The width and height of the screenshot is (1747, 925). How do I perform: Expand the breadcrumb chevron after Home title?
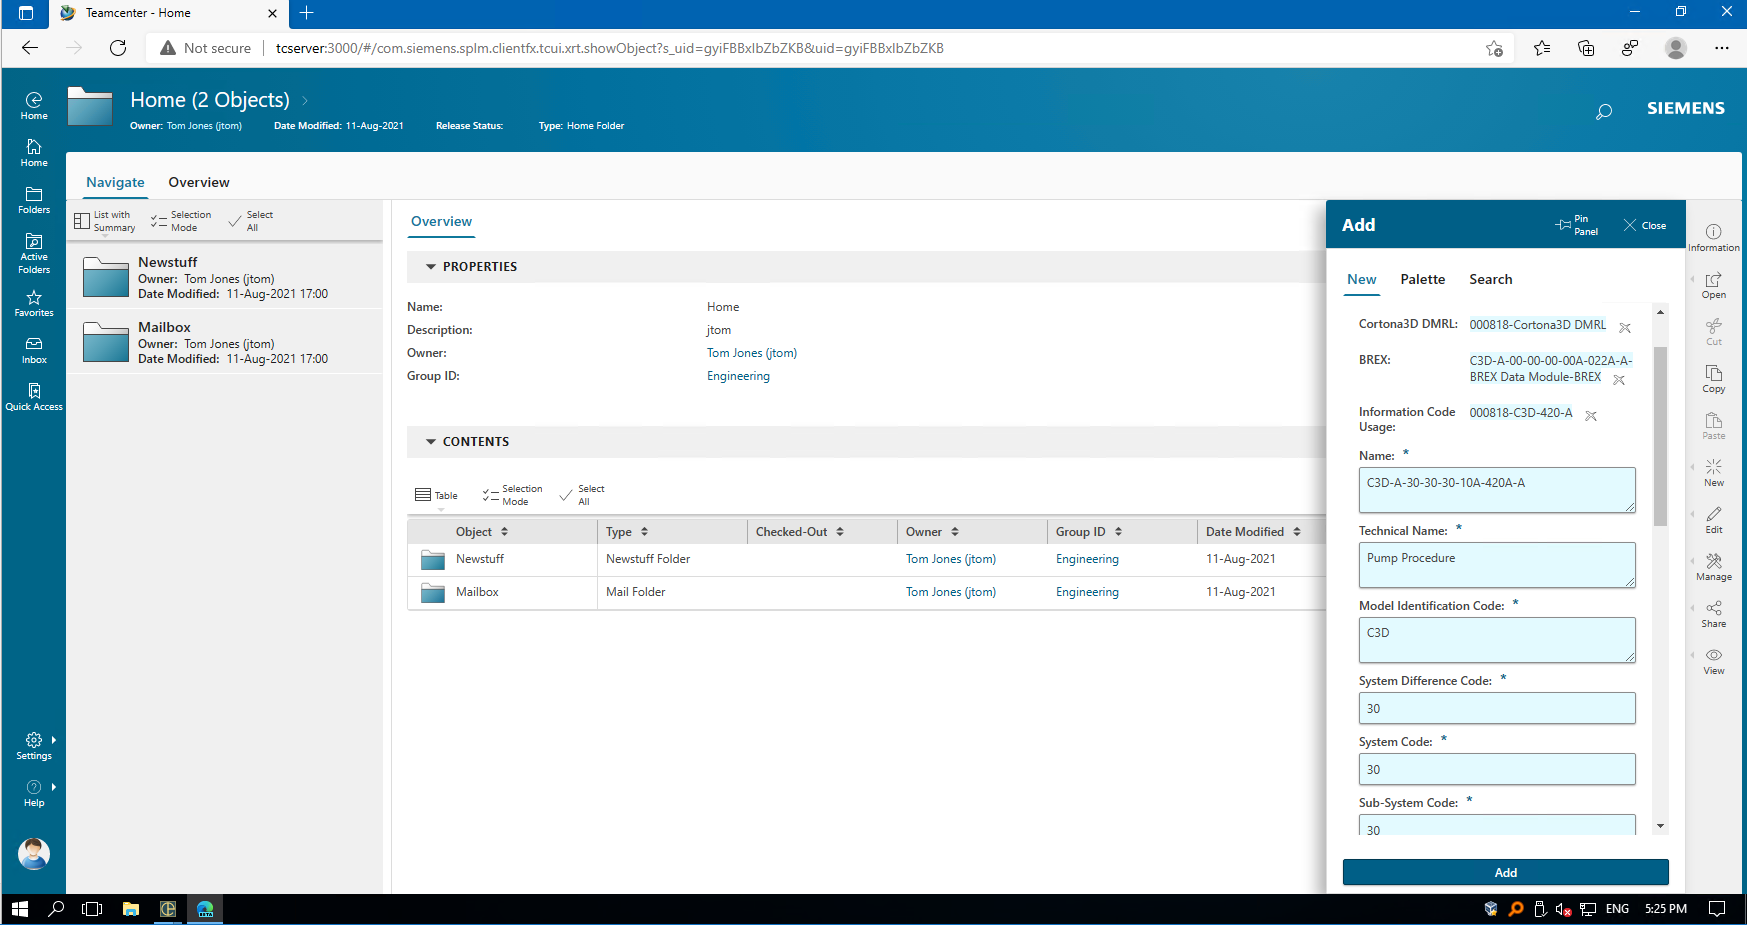pyautogui.click(x=305, y=100)
